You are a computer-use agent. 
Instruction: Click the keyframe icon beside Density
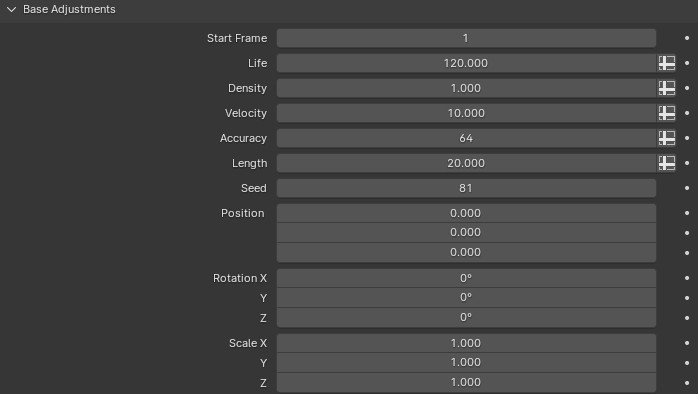[x=666, y=88]
